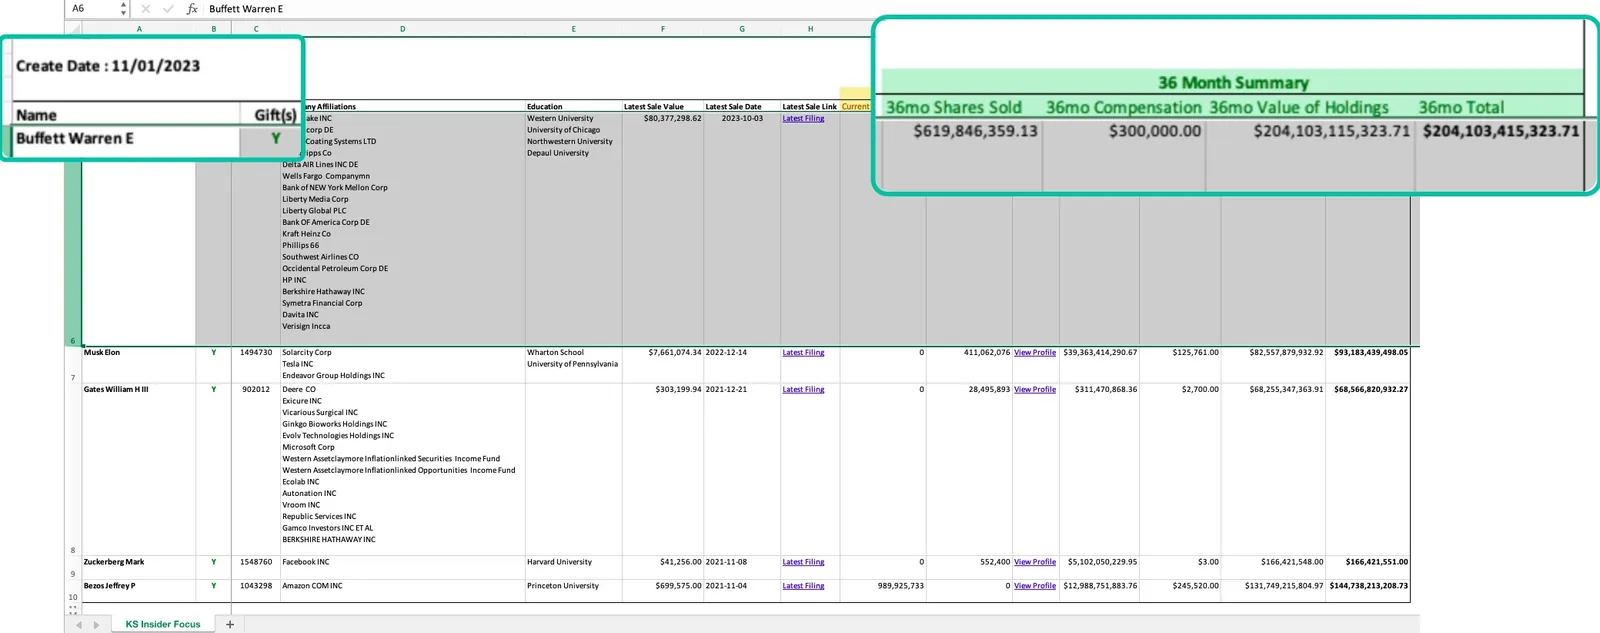
Task: Select the Gates William H III cell
Action: [x=138, y=469]
